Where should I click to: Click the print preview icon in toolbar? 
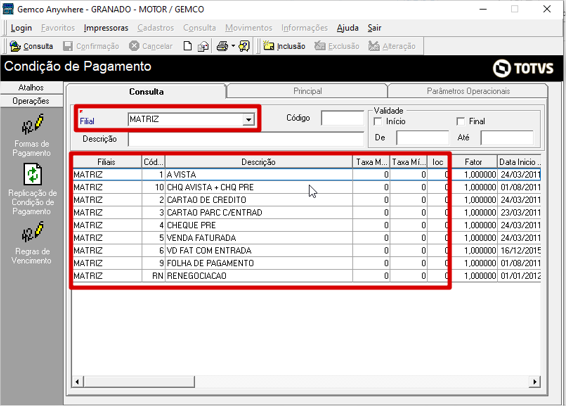point(203,46)
